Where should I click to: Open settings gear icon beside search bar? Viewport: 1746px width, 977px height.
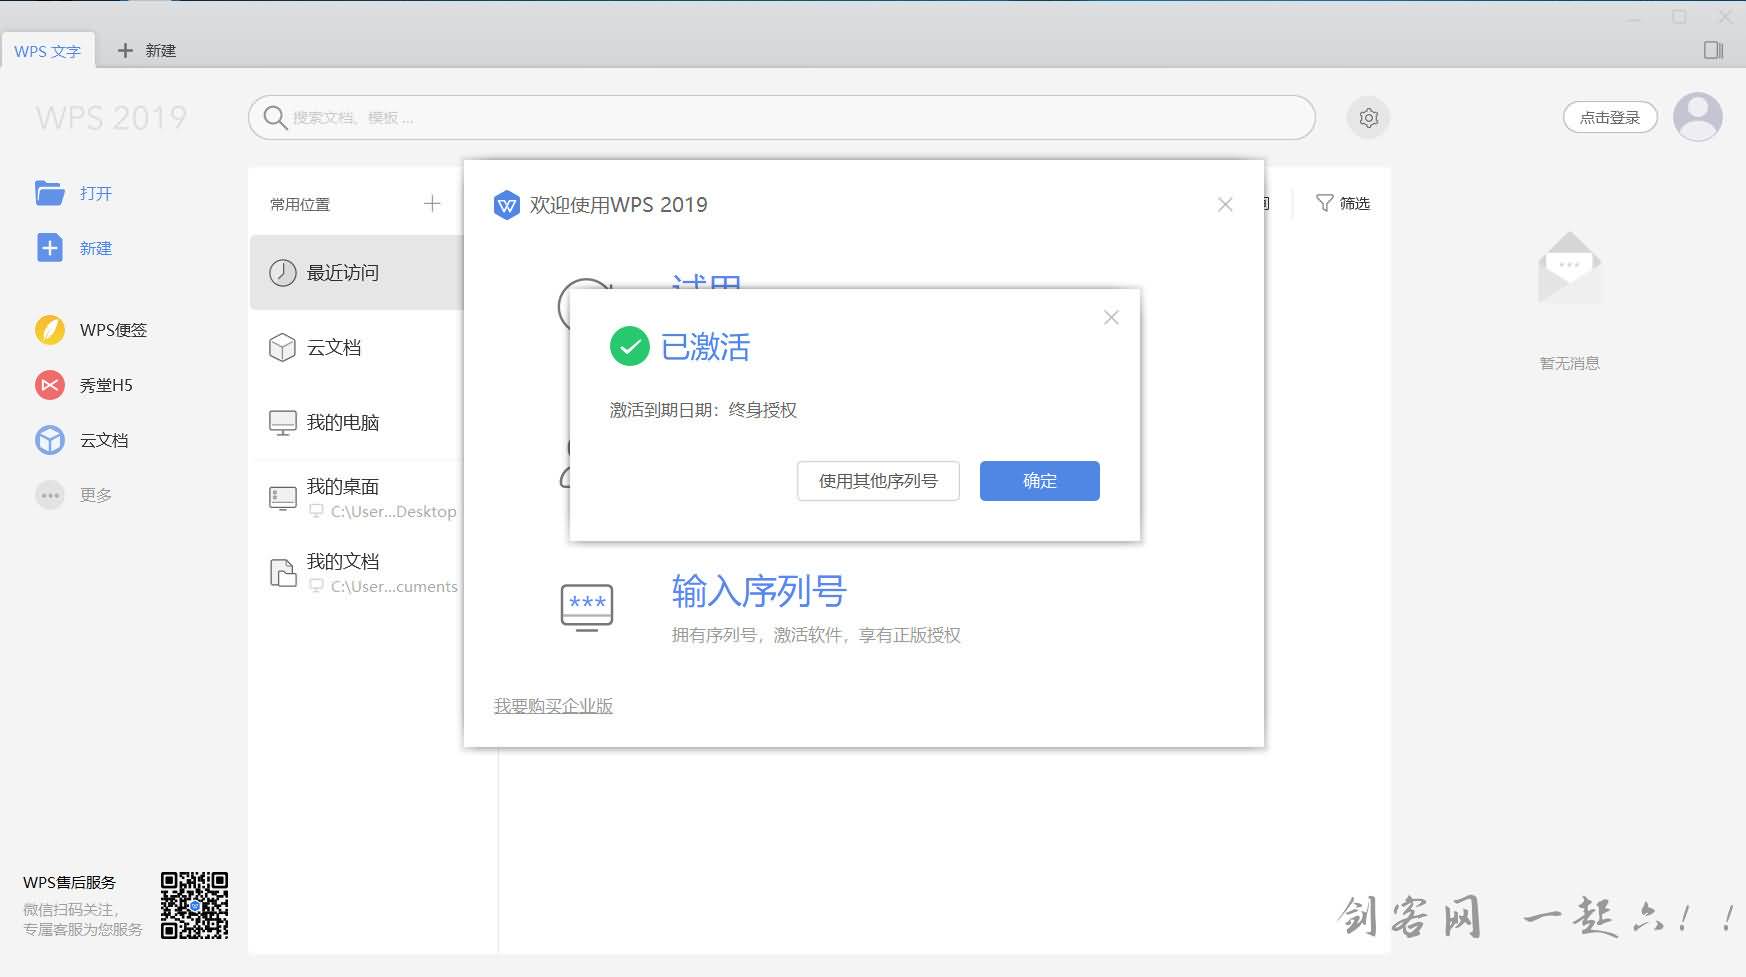coord(1369,118)
